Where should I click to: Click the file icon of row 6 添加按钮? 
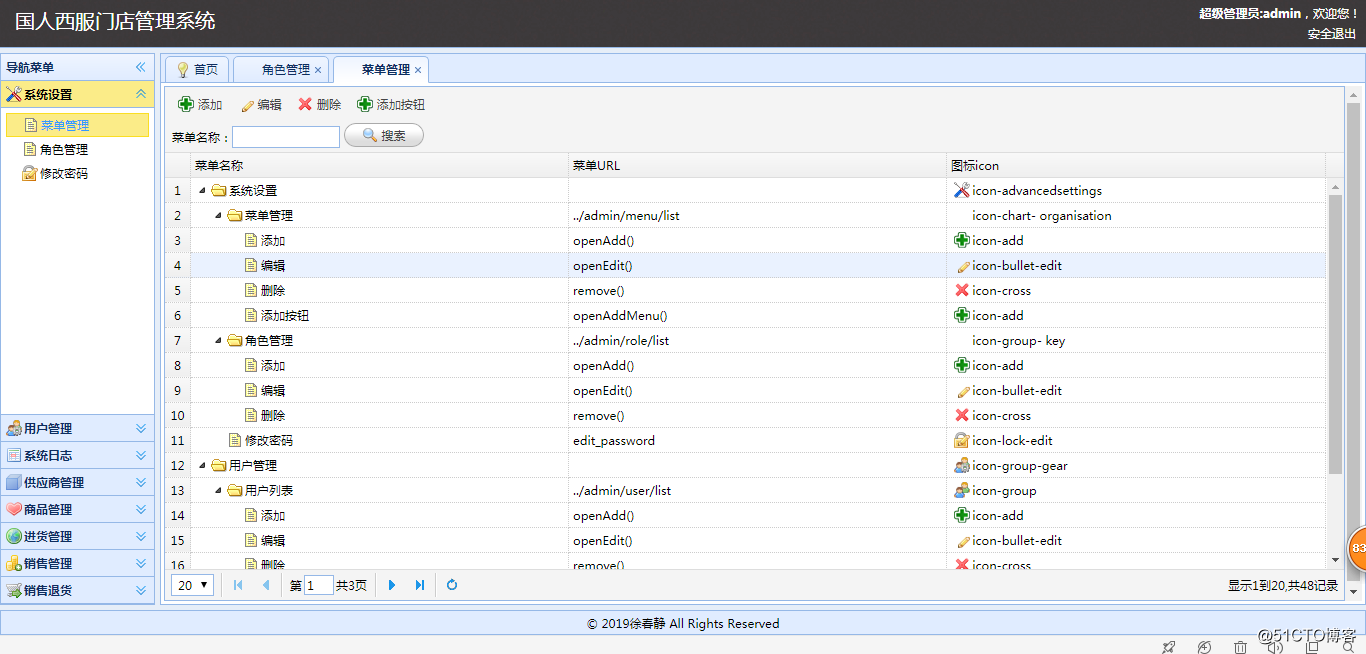[x=251, y=315]
